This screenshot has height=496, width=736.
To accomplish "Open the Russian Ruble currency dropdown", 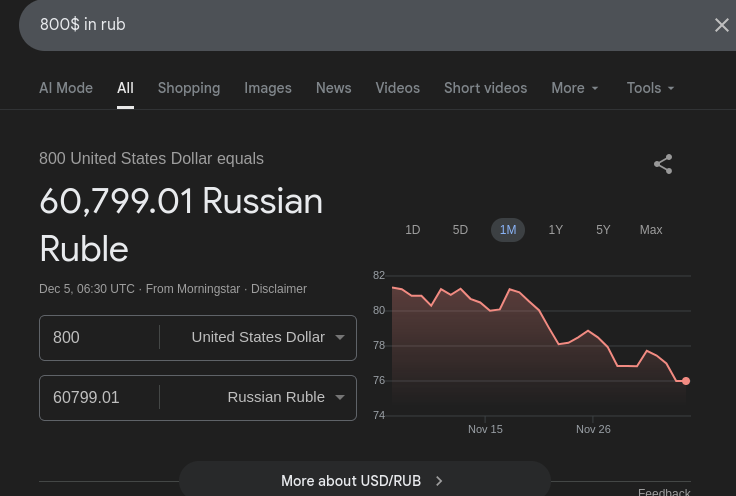I will click(x=286, y=397).
